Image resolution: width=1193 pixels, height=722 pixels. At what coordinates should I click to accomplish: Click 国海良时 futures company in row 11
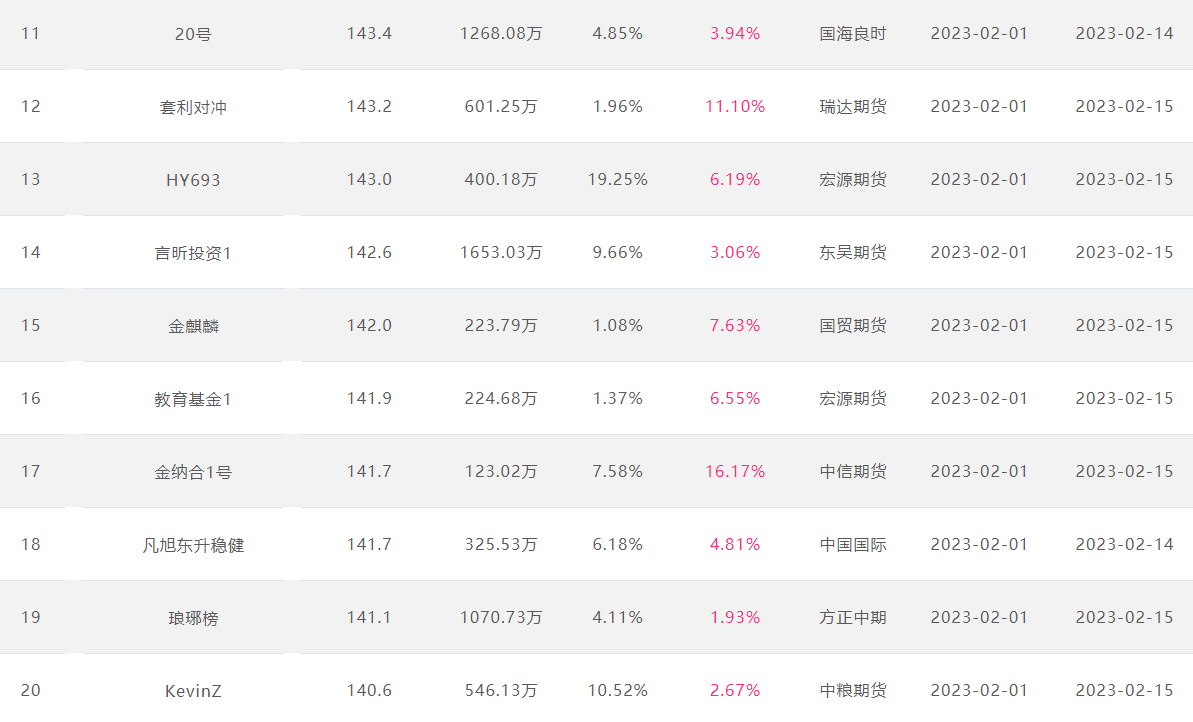click(x=852, y=33)
